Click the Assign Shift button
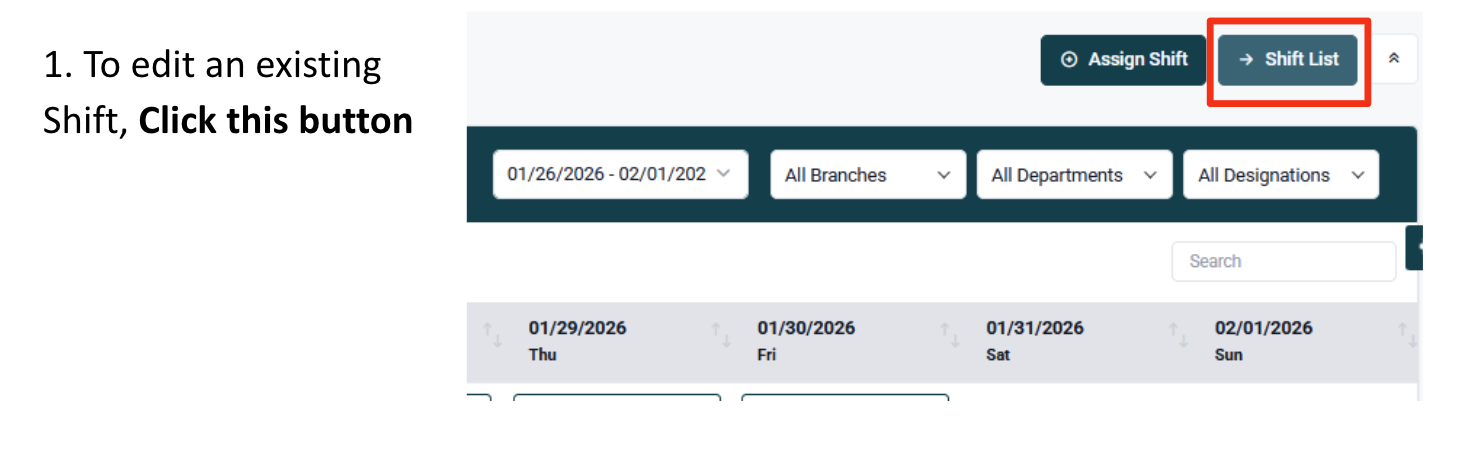 pyautogui.click(x=1123, y=60)
